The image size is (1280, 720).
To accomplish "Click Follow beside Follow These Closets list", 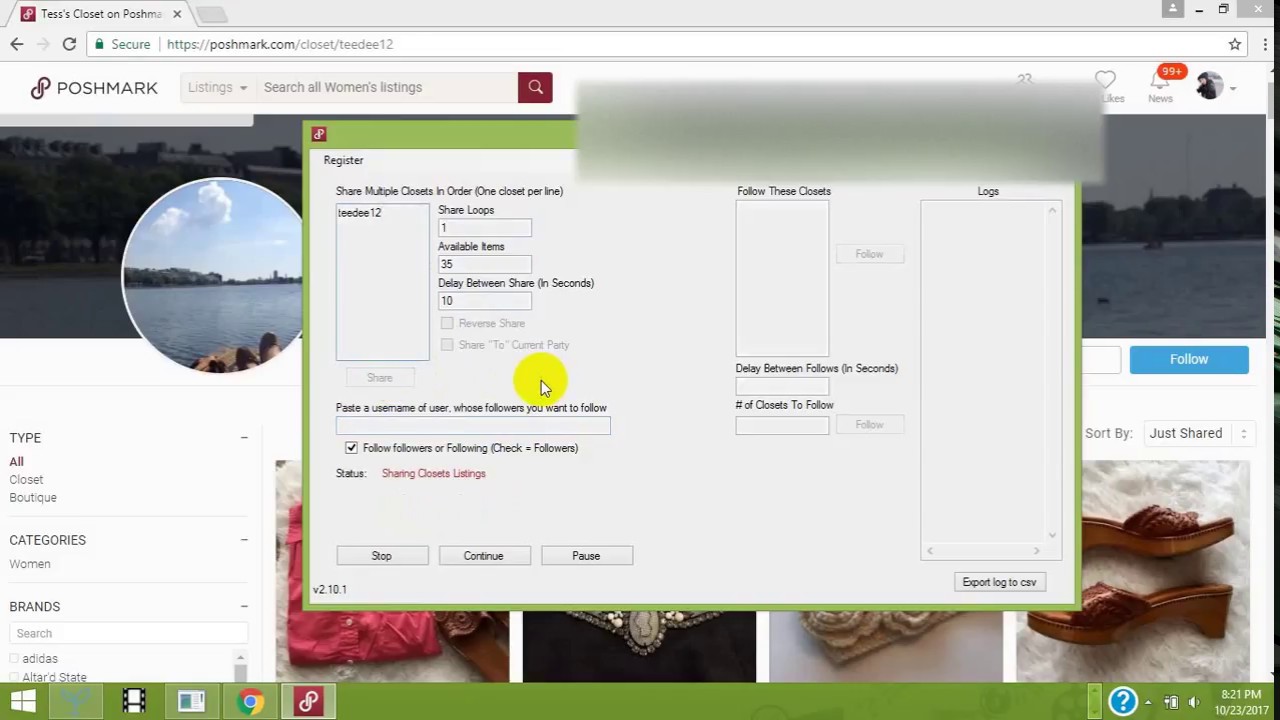I will coord(869,254).
